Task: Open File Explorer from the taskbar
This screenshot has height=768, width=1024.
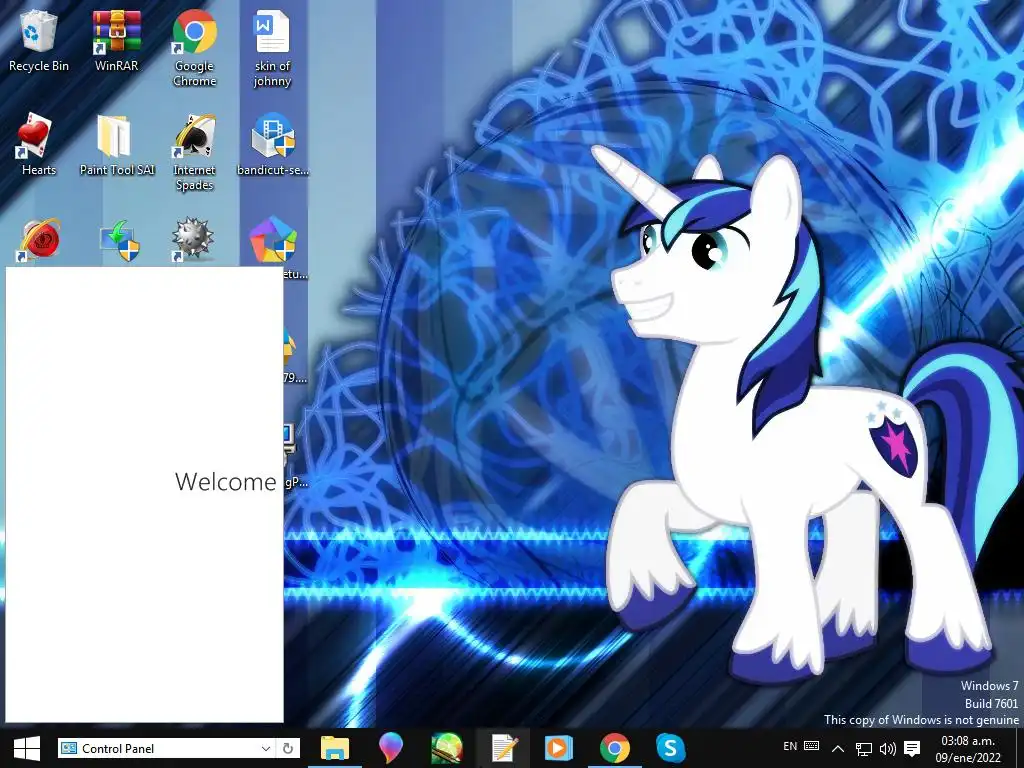Action: pyautogui.click(x=335, y=748)
